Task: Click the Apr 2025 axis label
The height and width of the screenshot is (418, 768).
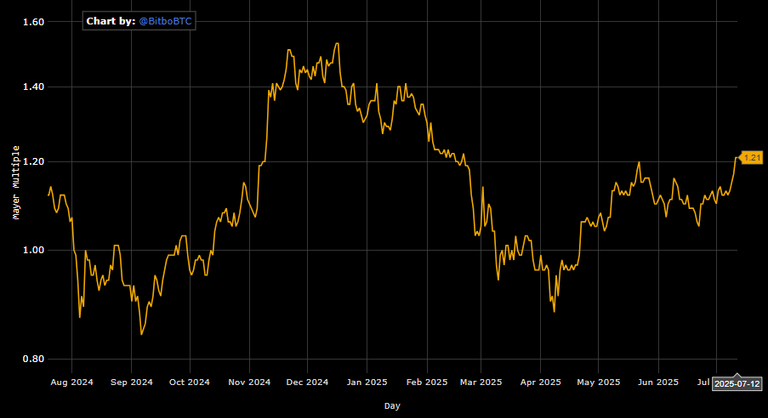Action: [x=540, y=382]
